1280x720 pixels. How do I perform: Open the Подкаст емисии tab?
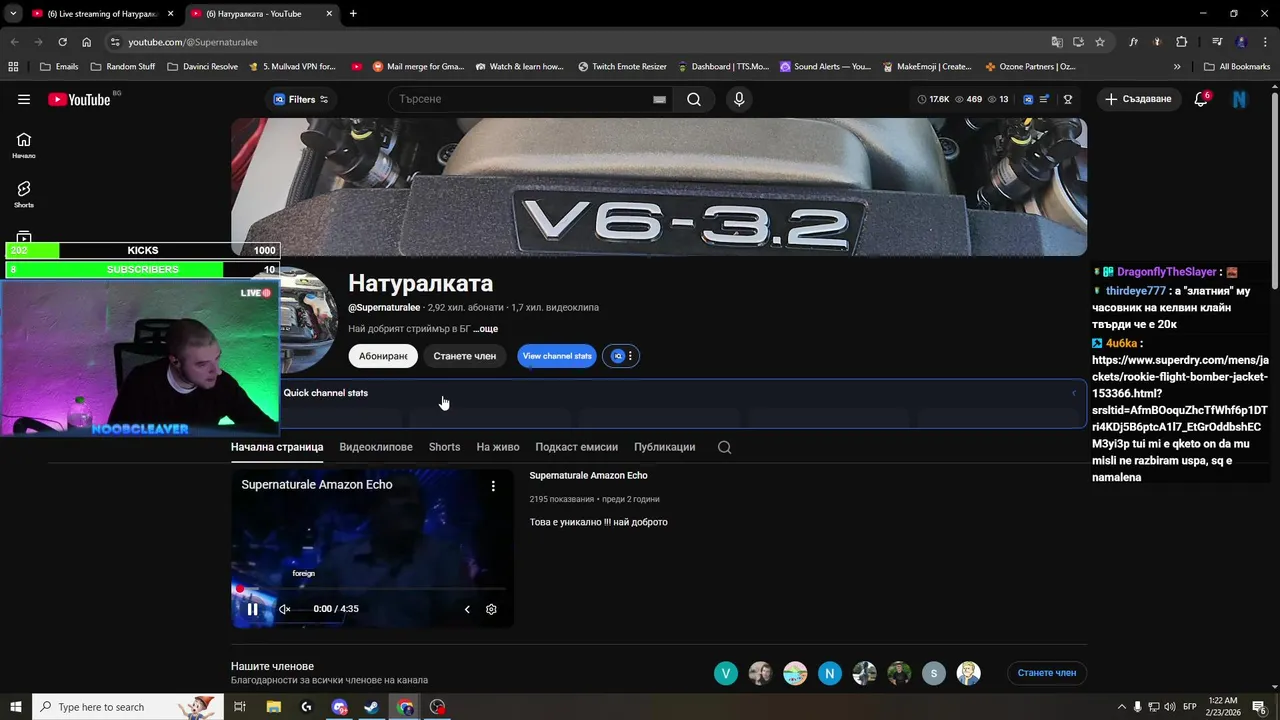coord(576,447)
